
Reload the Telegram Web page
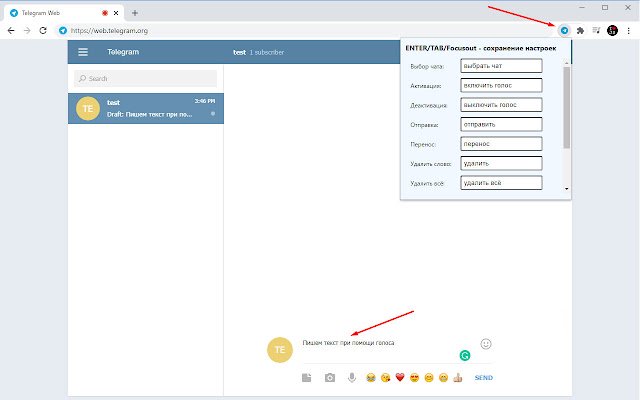43,31
